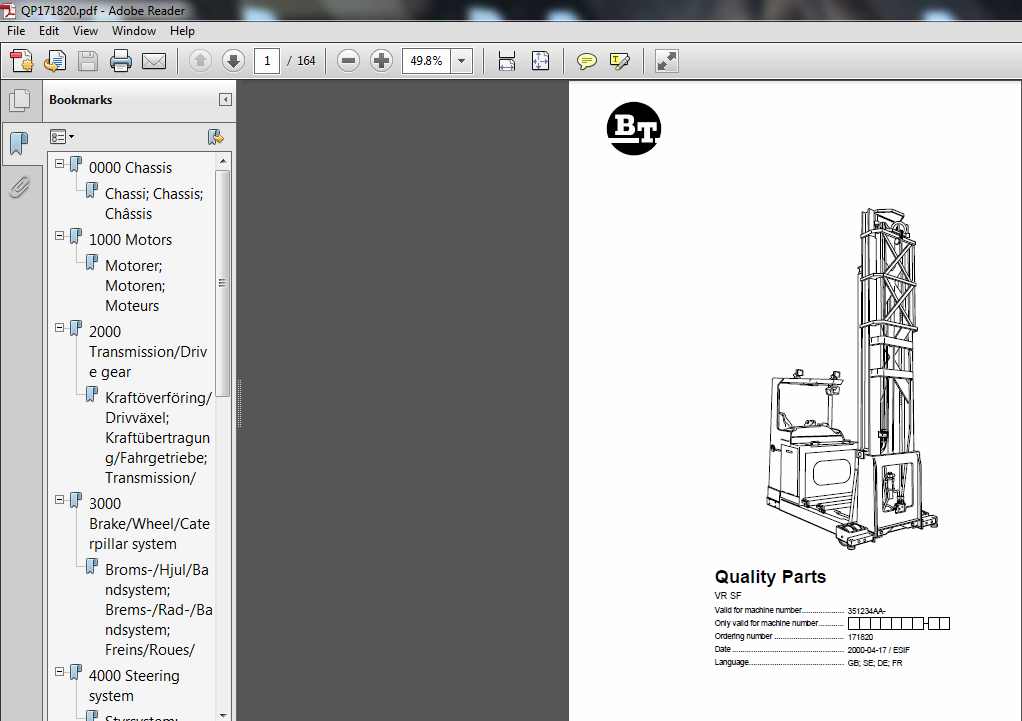This screenshot has width=1022, height=721.
Task: Click the Save floppy disk icon
Action: tap(88, 61)
